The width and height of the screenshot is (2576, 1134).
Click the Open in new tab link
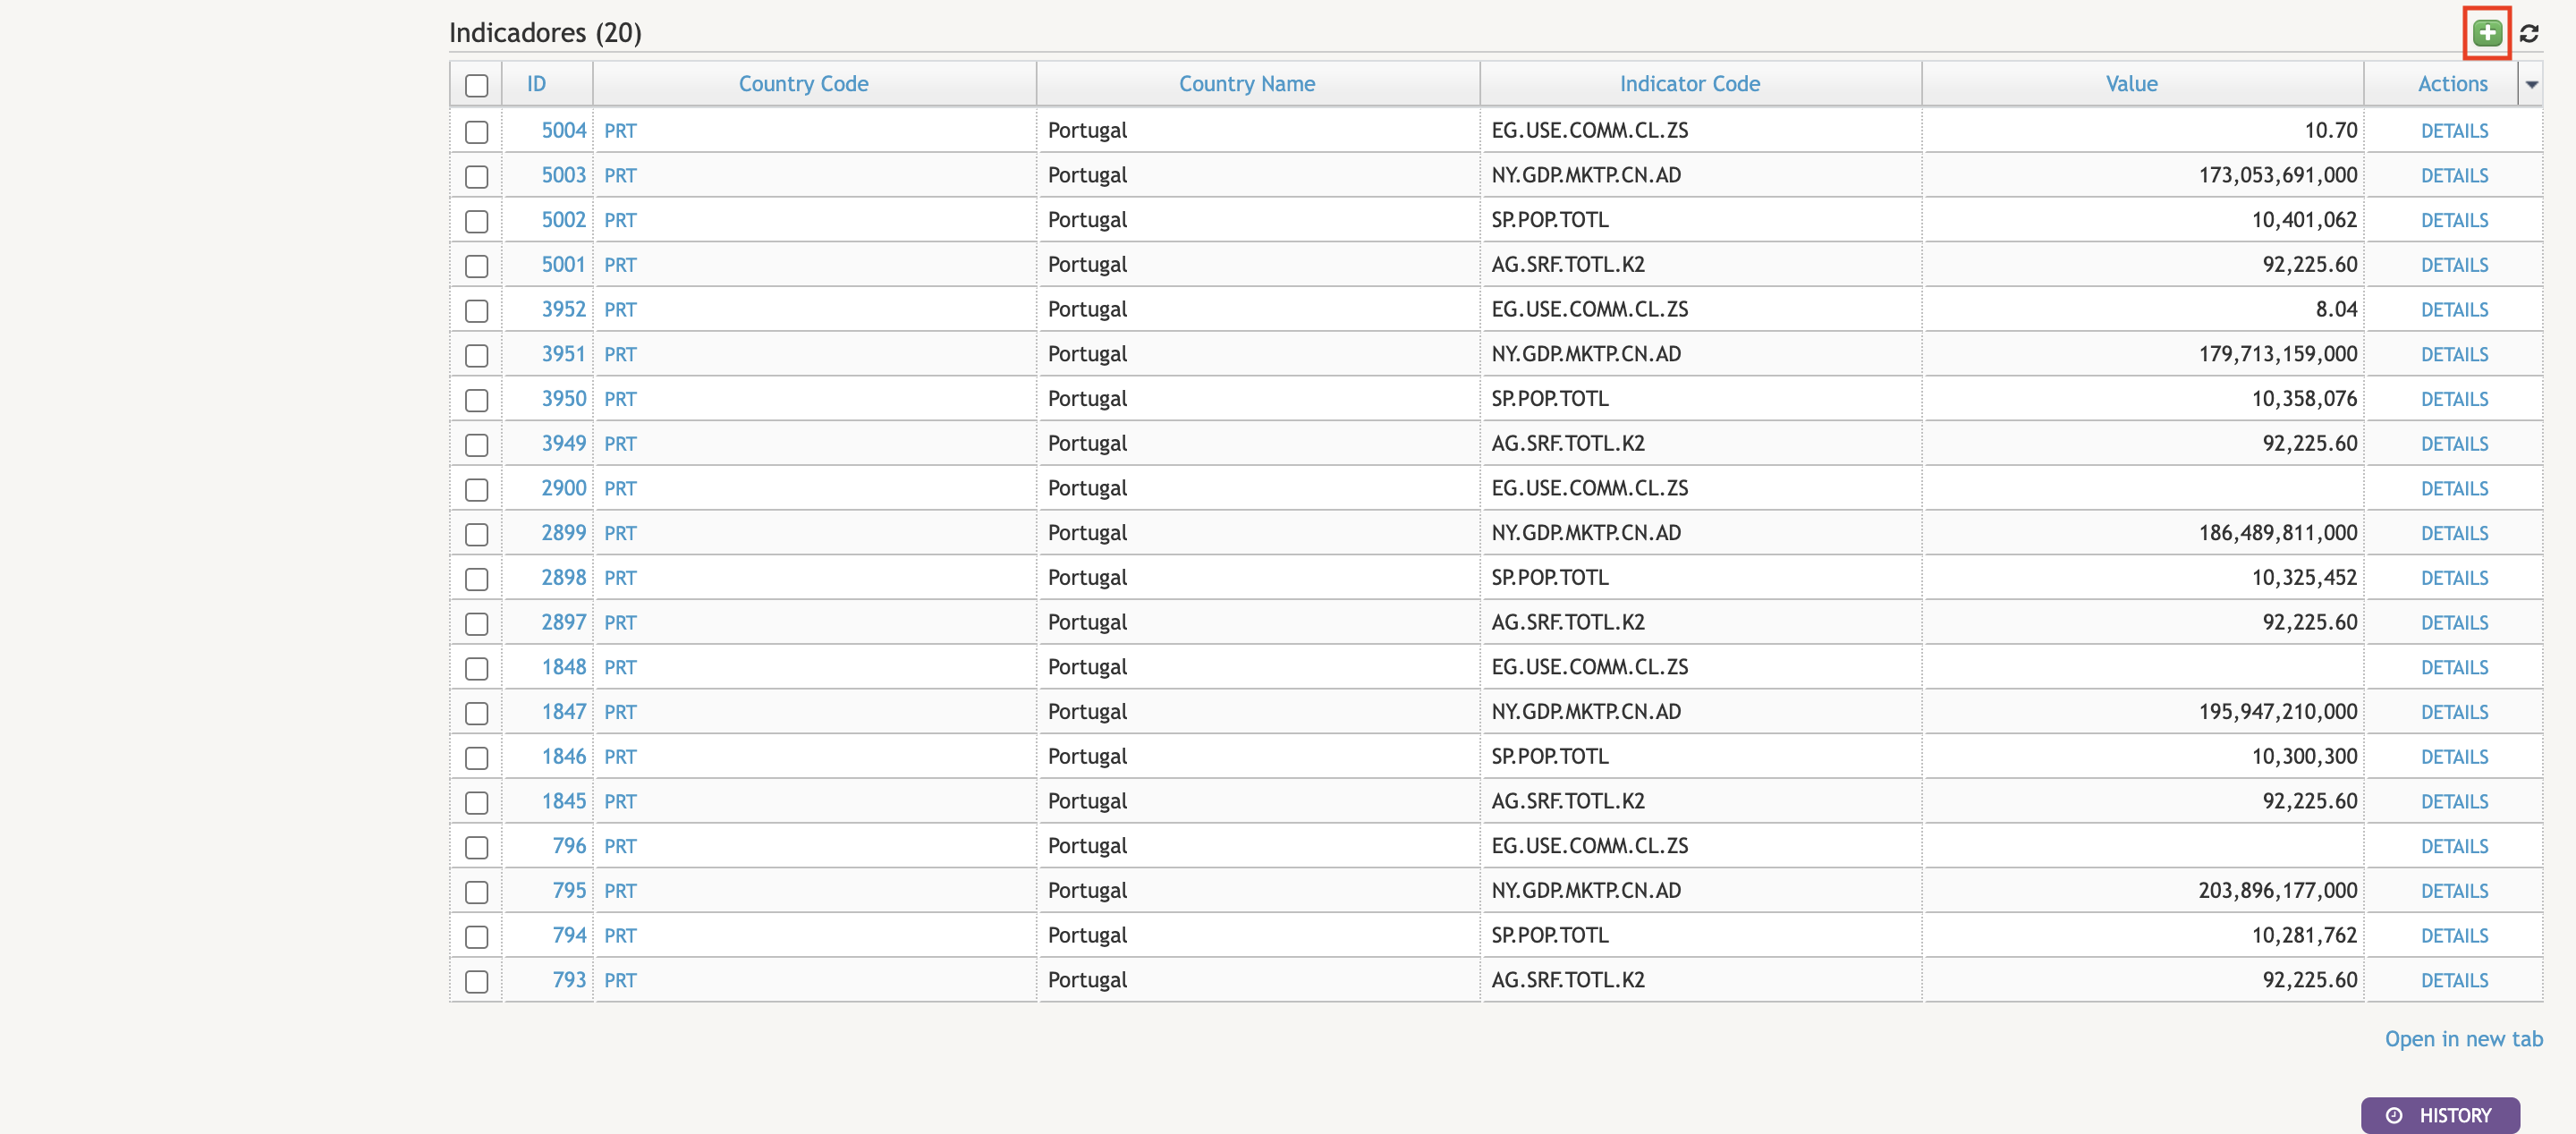coord(2463,1039)
